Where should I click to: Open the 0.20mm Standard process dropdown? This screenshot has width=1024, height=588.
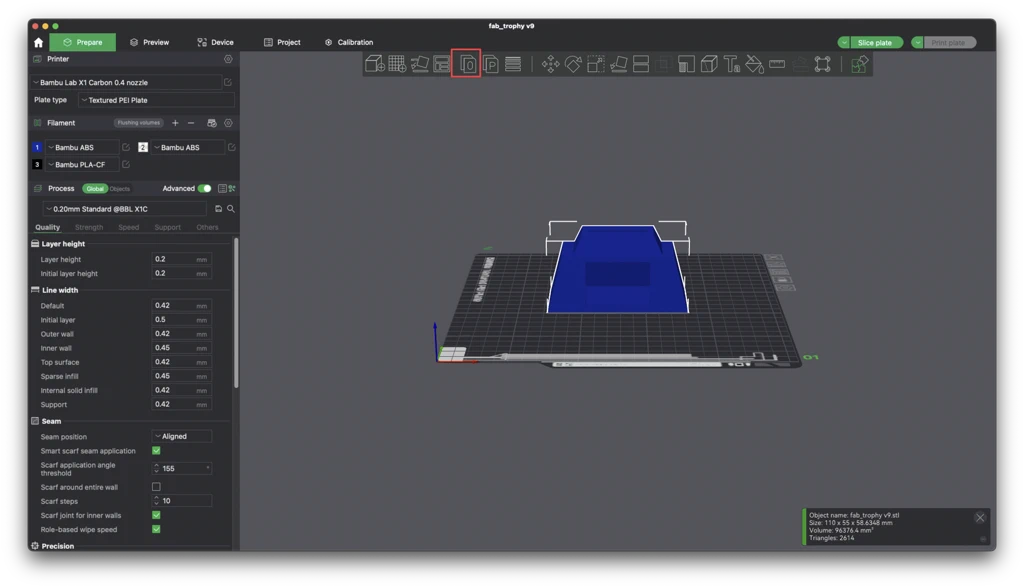click(125, 209)
